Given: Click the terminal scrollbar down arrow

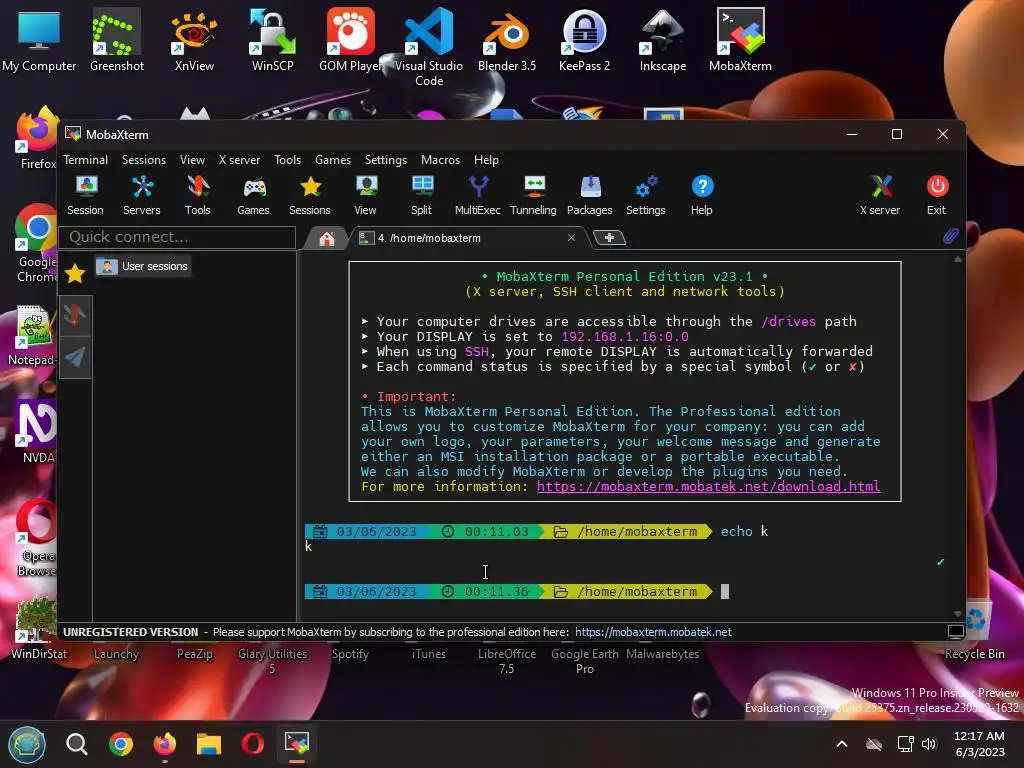Looking at the screenshot, I should click(x=957, y=614).
